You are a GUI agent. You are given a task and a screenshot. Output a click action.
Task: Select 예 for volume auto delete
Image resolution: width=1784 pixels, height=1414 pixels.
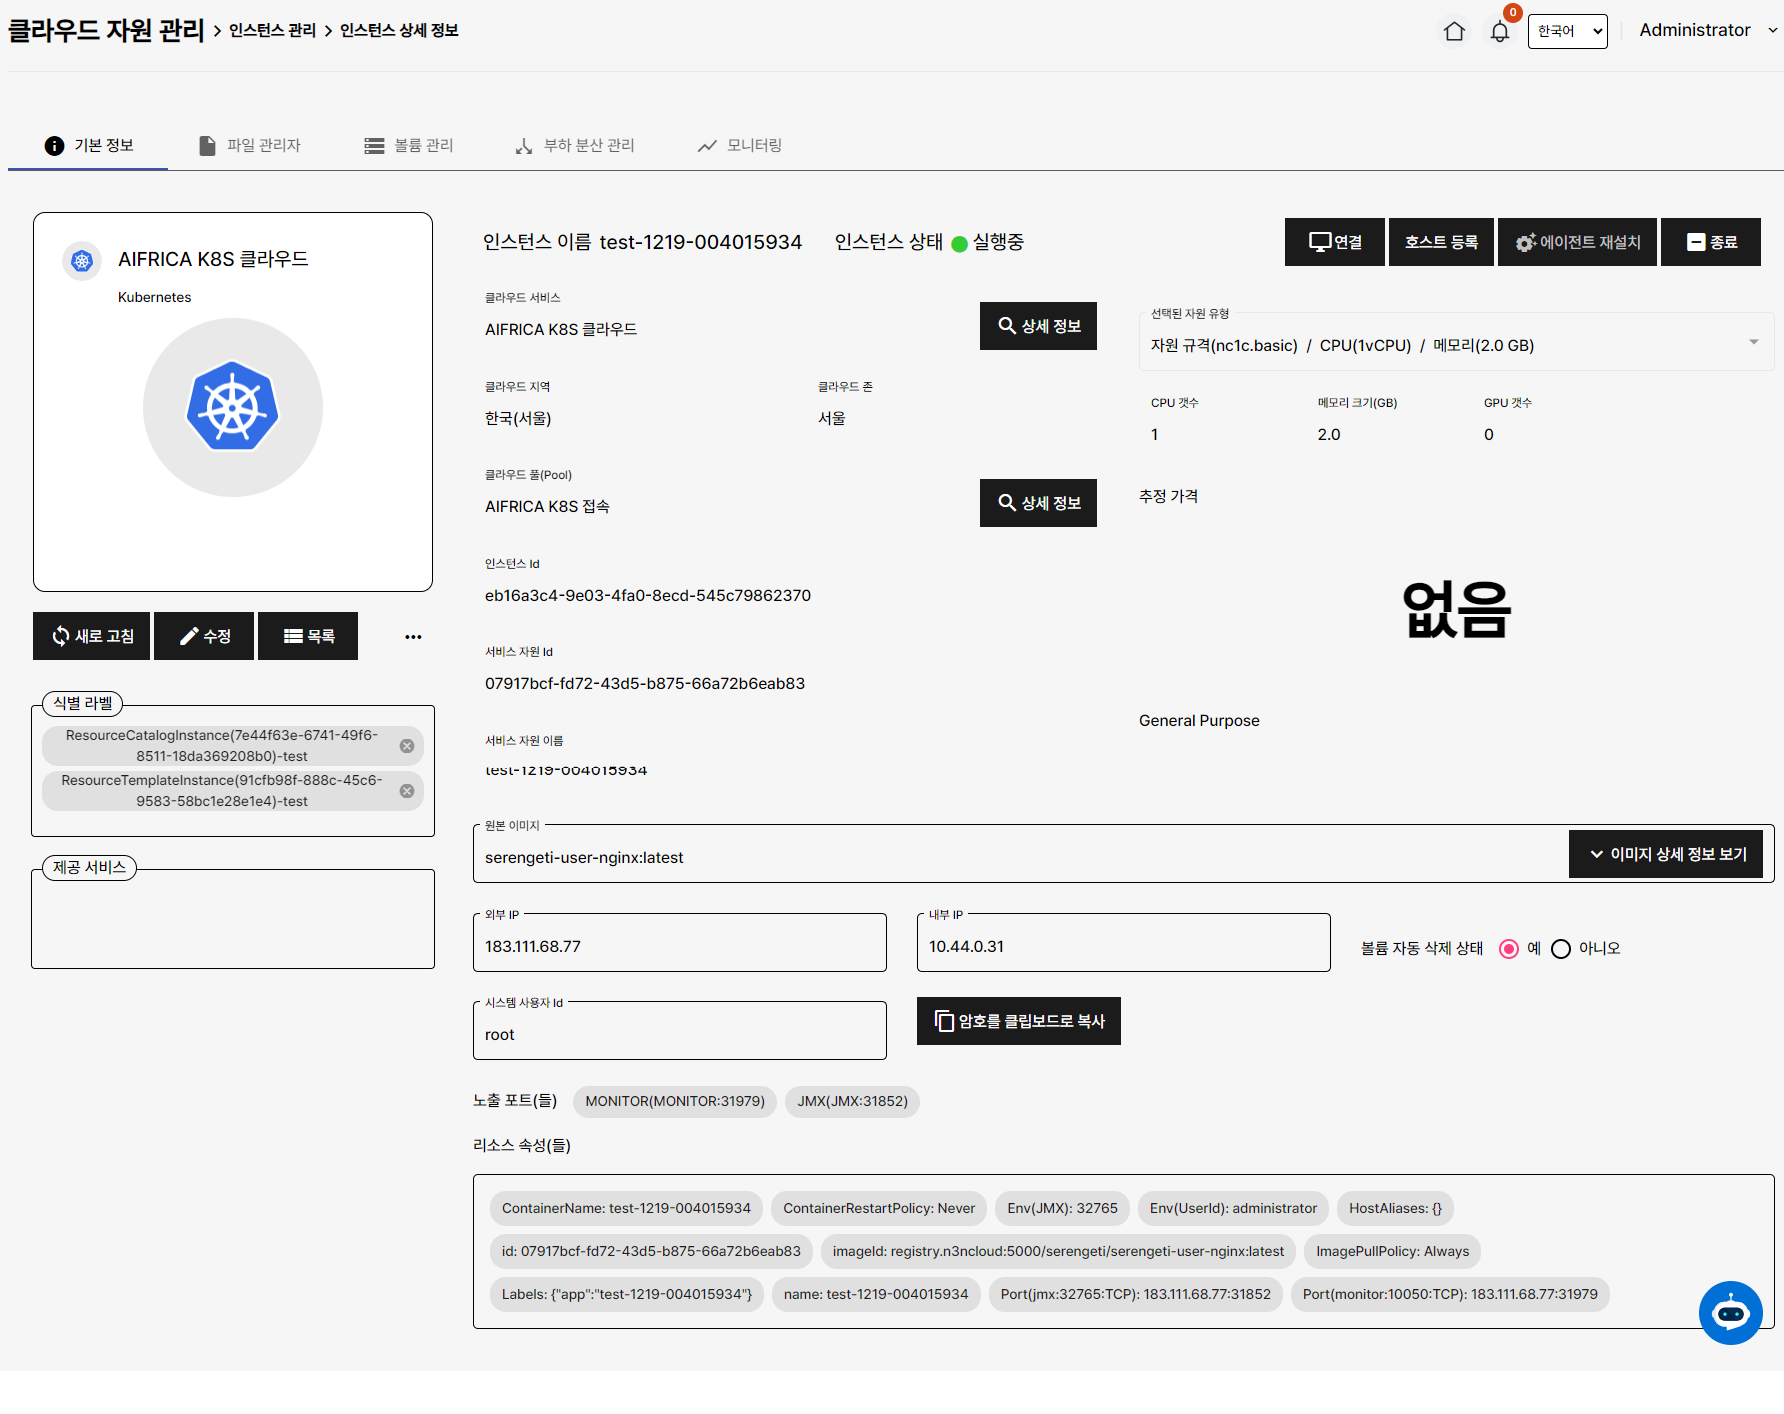pos(1509,949)
